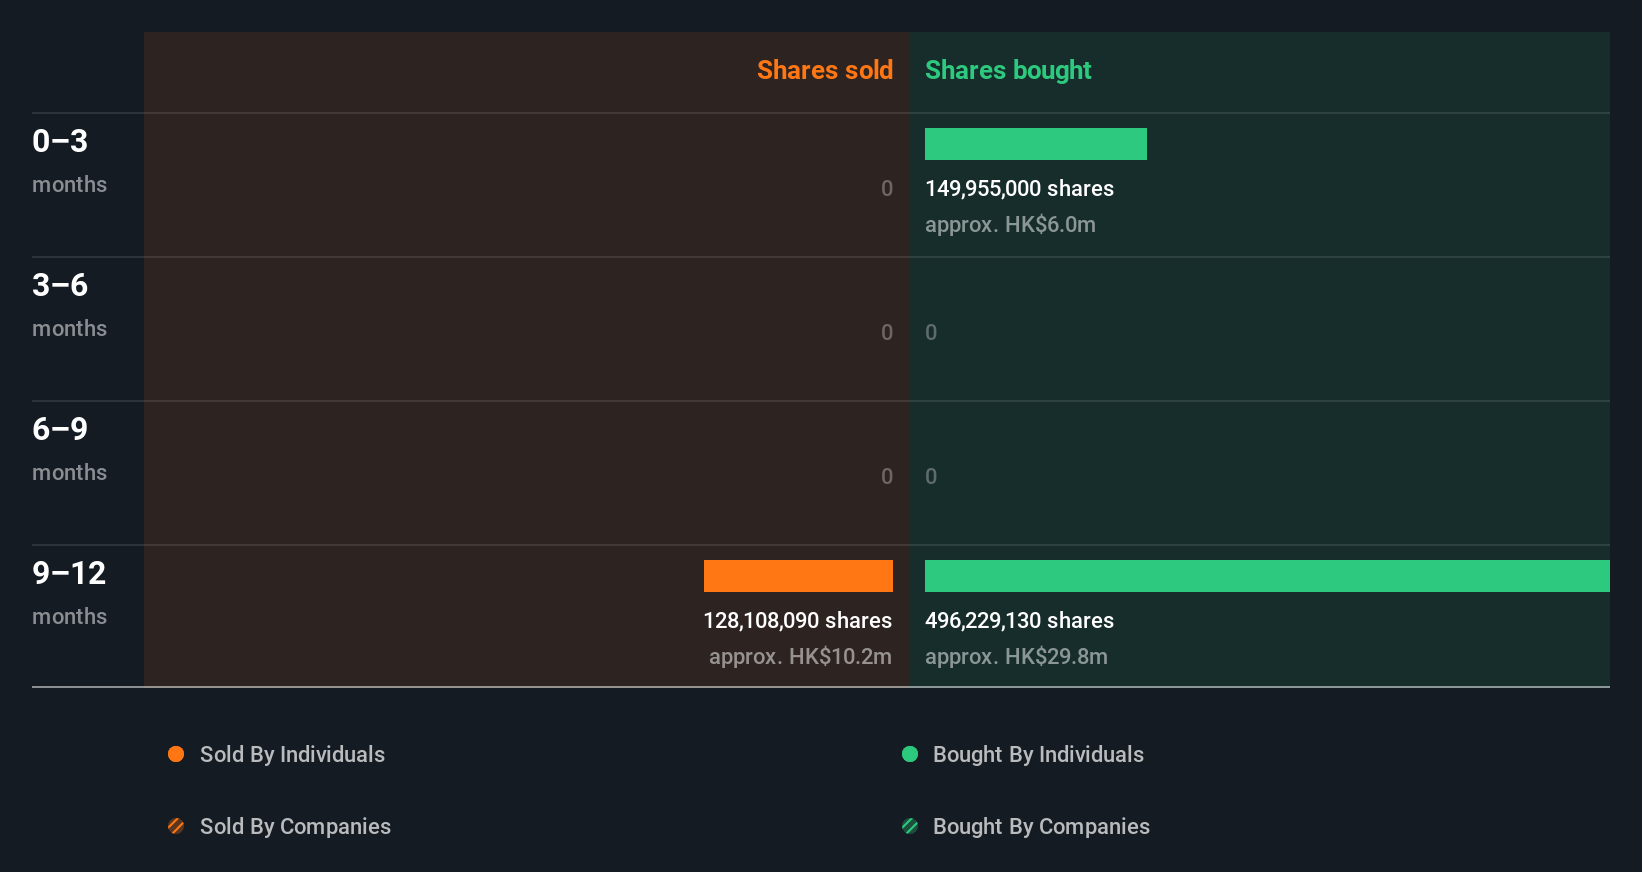Screen dimensions: 1642x872
Task: Click the 9–12 months row label
Action: tap(69, 592)
